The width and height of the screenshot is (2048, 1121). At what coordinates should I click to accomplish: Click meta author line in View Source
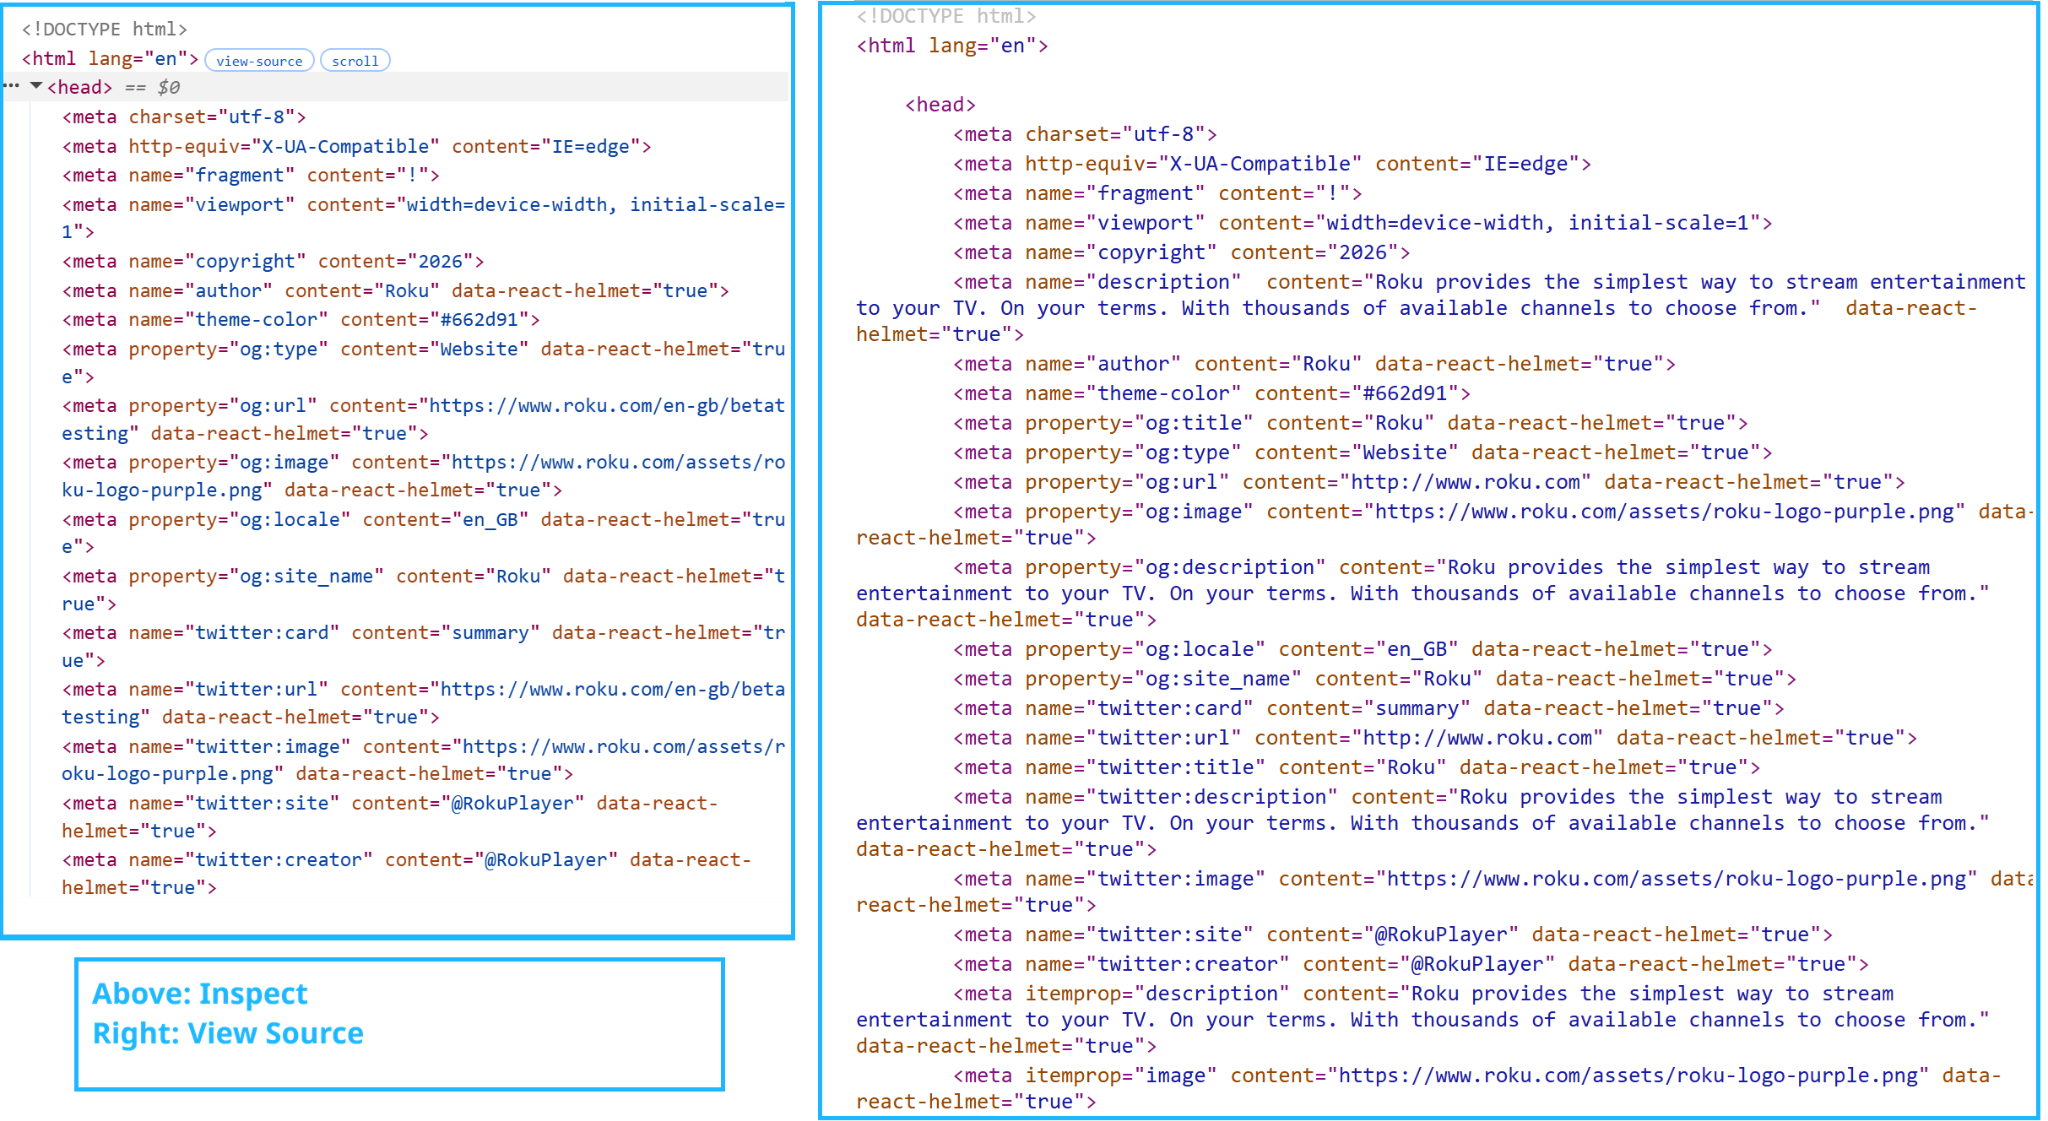coord(1314,364)
